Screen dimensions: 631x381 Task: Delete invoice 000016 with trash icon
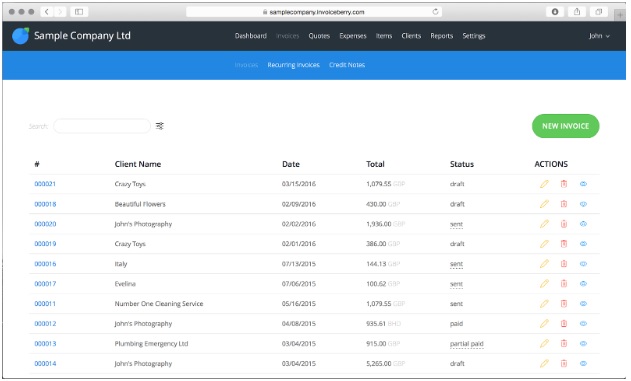pos(564,264)
